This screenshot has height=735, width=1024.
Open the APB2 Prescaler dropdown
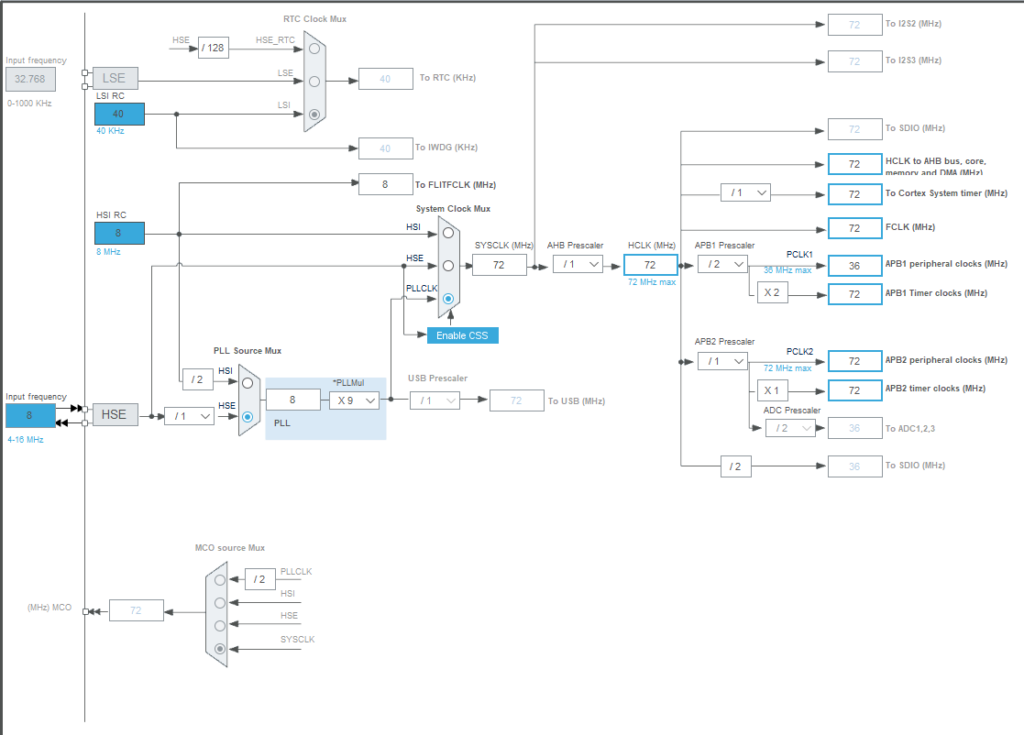[x=722, y=361]
